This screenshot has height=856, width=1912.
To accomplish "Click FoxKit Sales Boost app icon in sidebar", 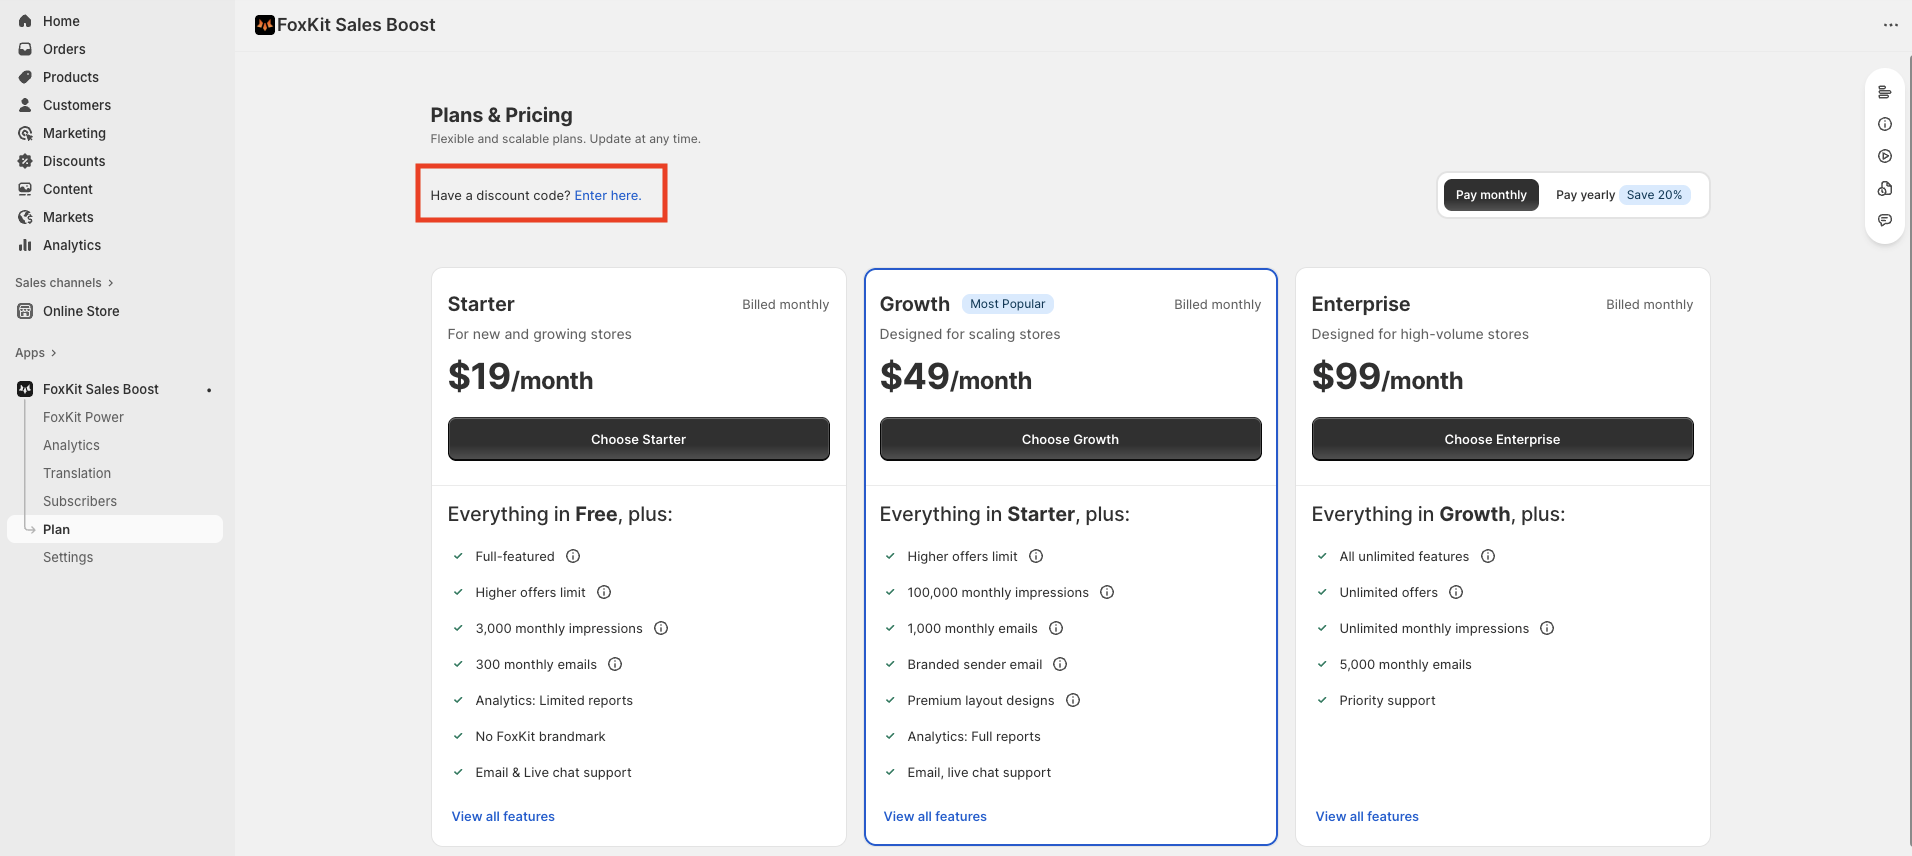I will [x=25, y=389].
